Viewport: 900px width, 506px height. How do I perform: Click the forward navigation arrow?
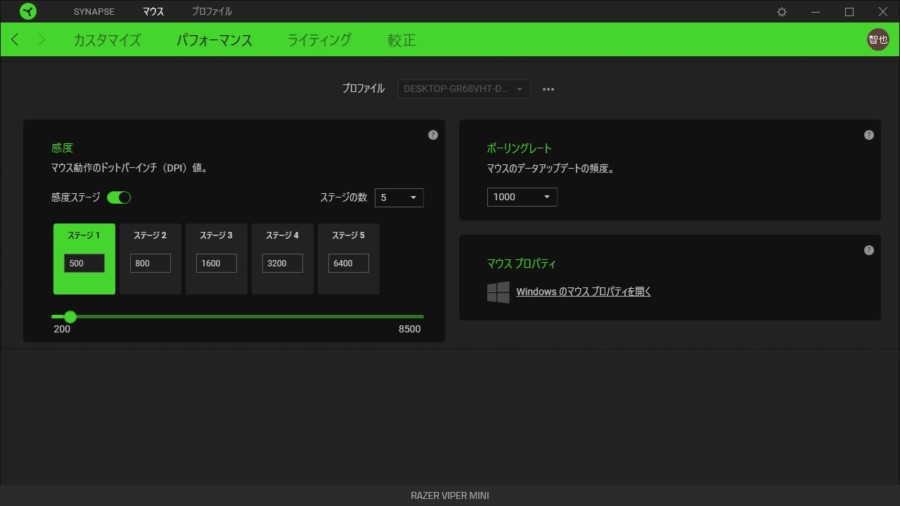(x=41, y=40)
